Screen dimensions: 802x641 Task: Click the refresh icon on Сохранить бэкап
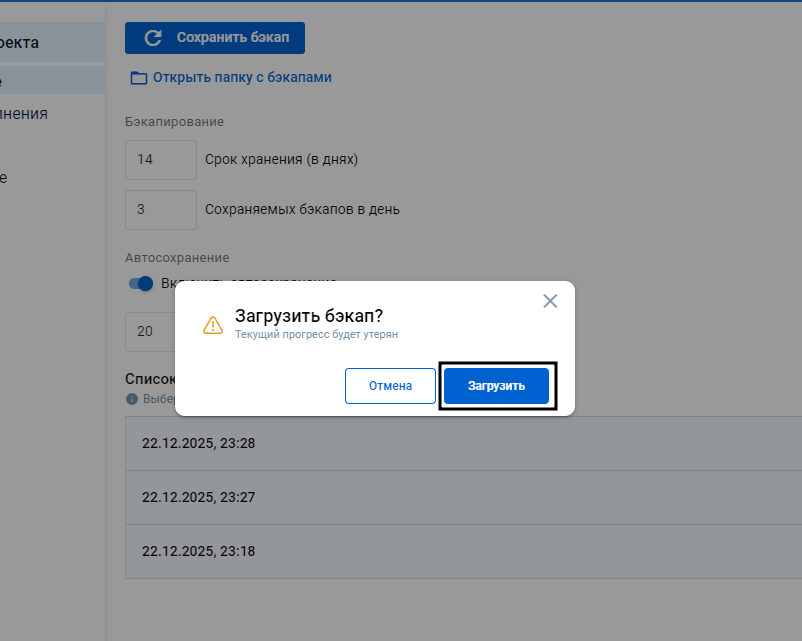tap(153, 38)
